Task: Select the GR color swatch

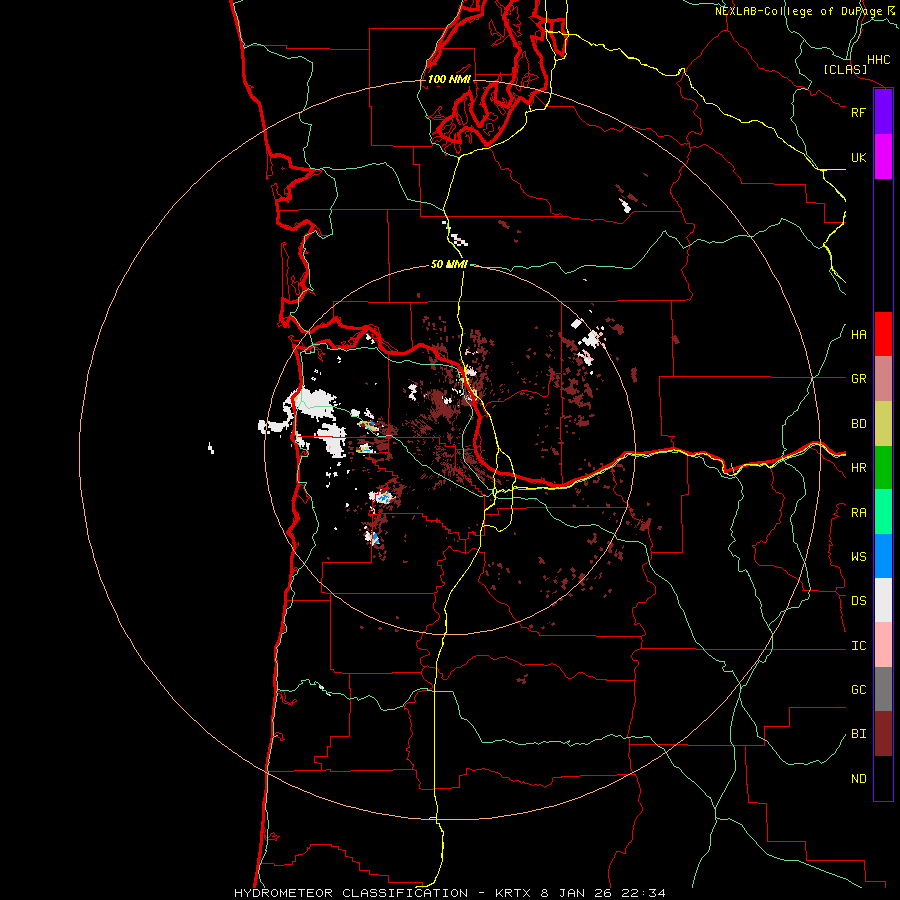Action: pyautogui.click(x=883, y=379)
